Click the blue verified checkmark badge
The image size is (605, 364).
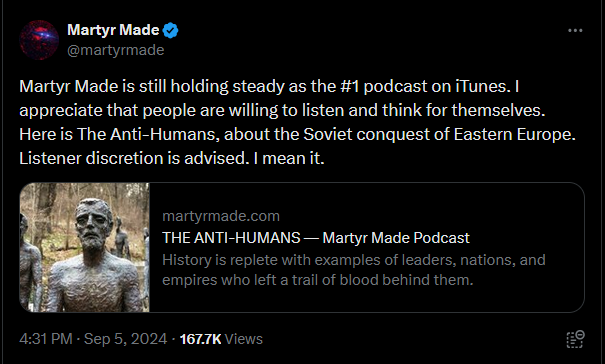coord(171,30)
